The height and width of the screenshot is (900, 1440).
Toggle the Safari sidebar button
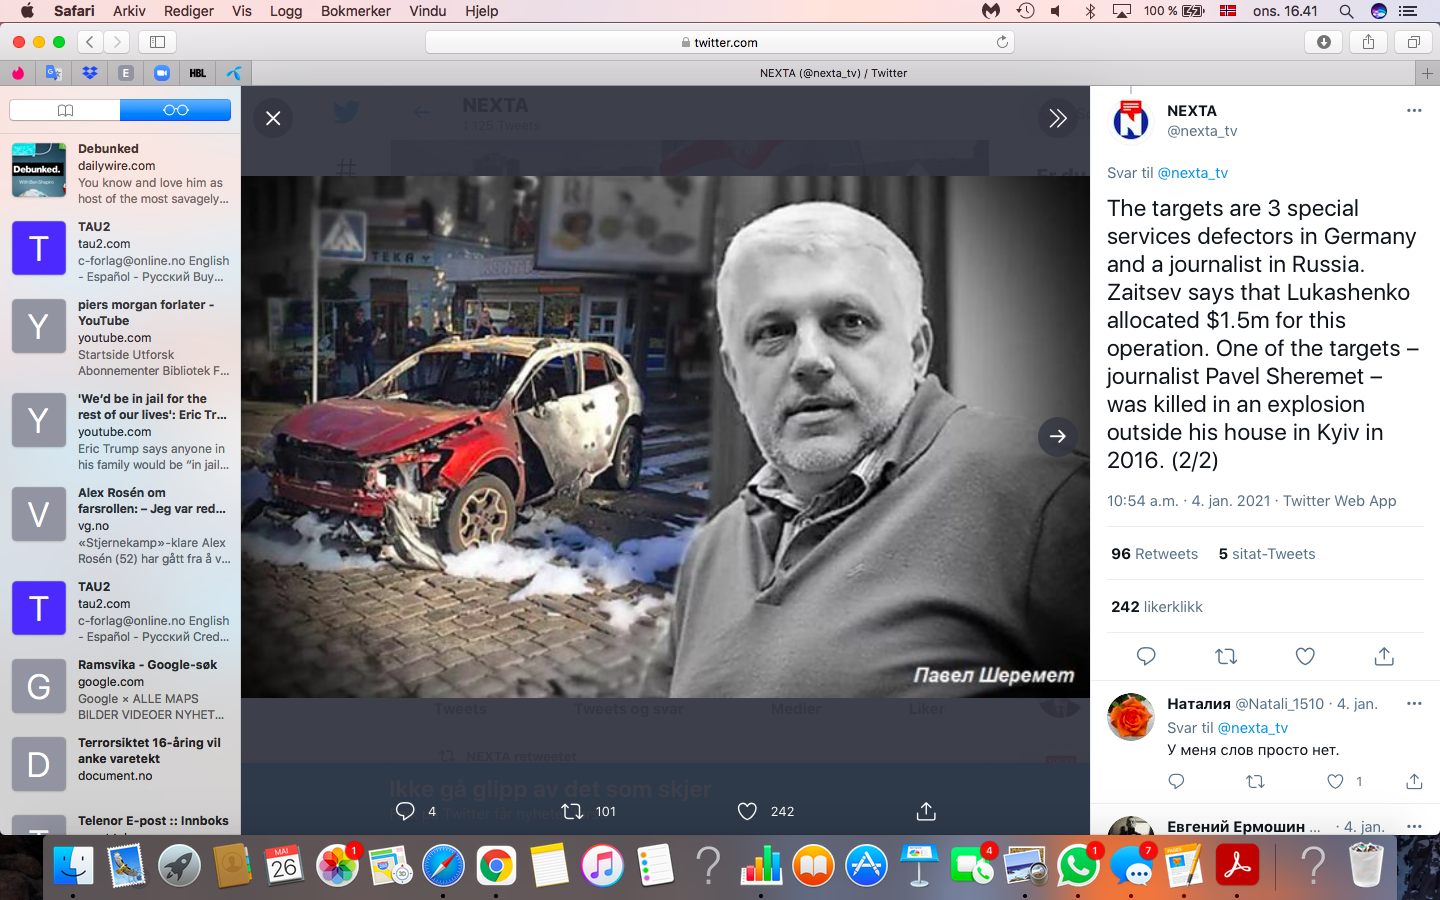click(157, 42)
